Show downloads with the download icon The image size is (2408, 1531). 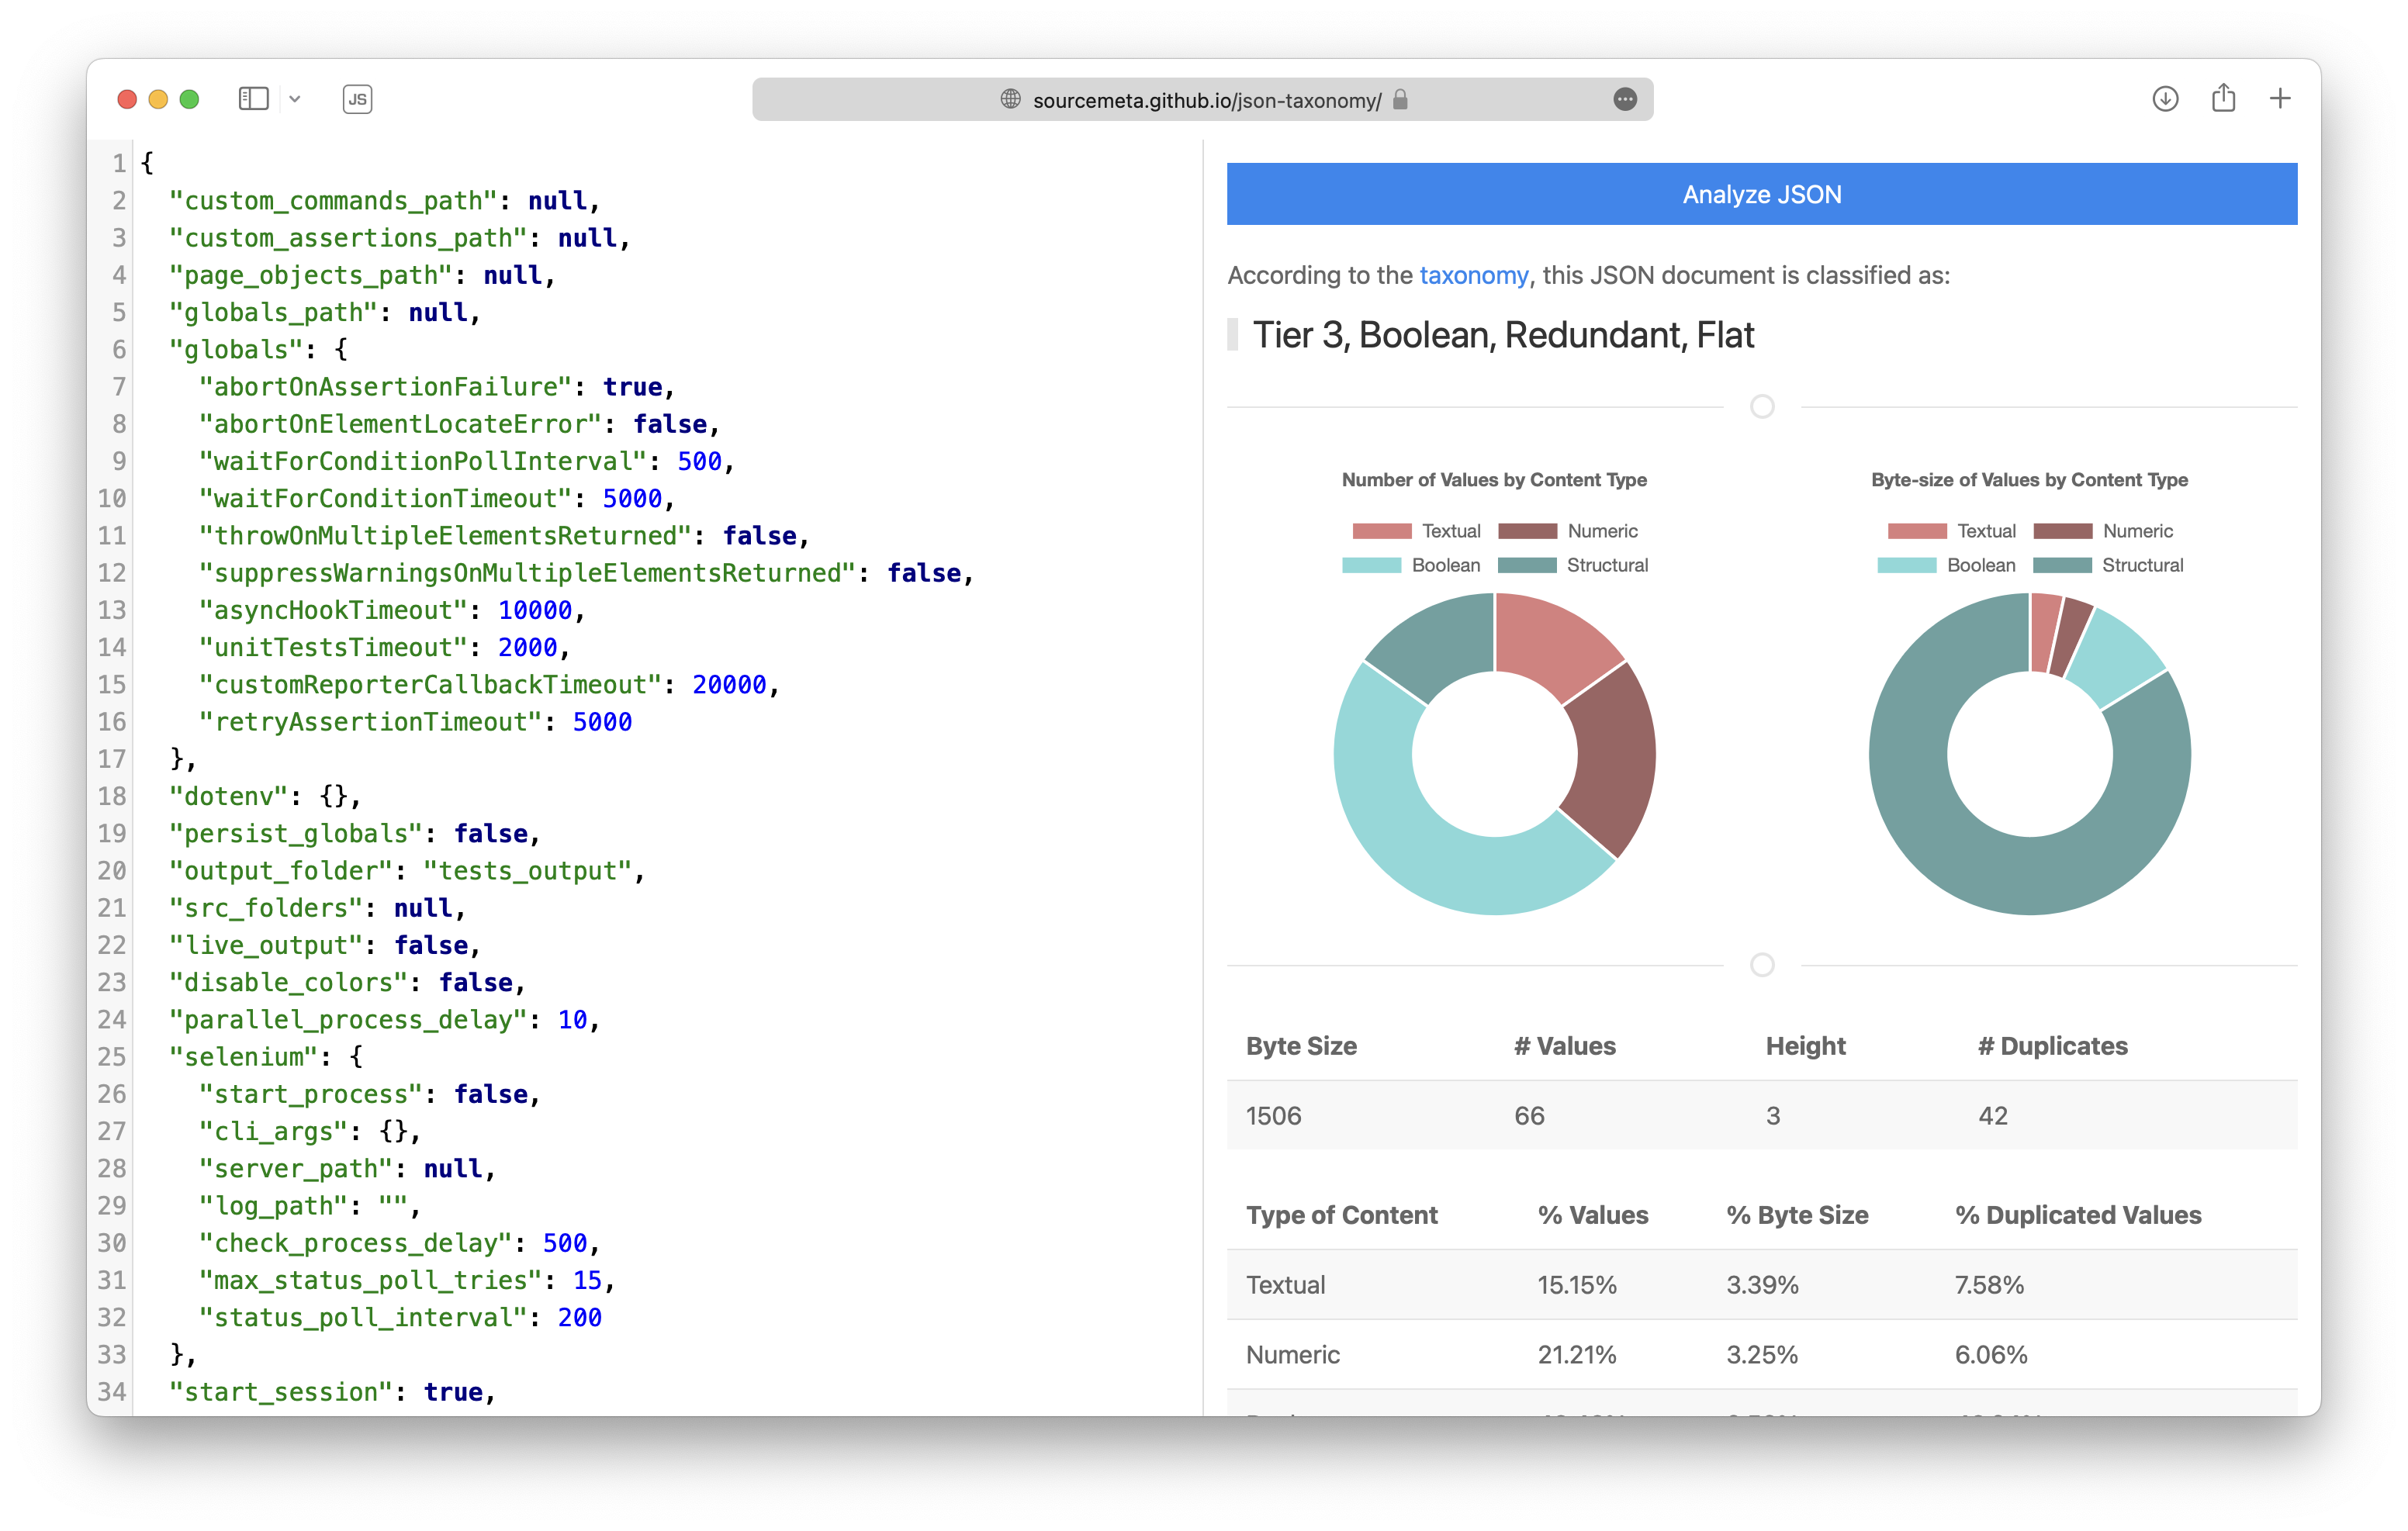(2165, 99)
